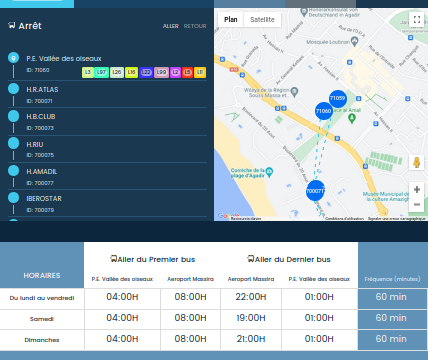Switch to RETOUR direction

(195, 26)
